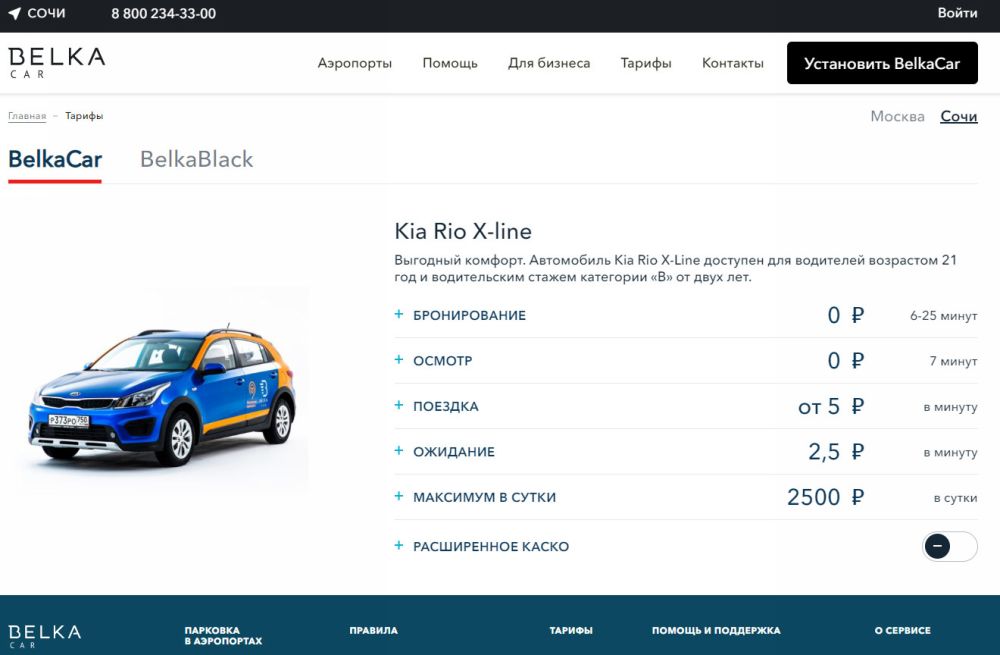Viewport: 1000px width, 655px height.
Task: Click the МАКСИМУМ В СУТКИ row label
Action: coord(484,497)
